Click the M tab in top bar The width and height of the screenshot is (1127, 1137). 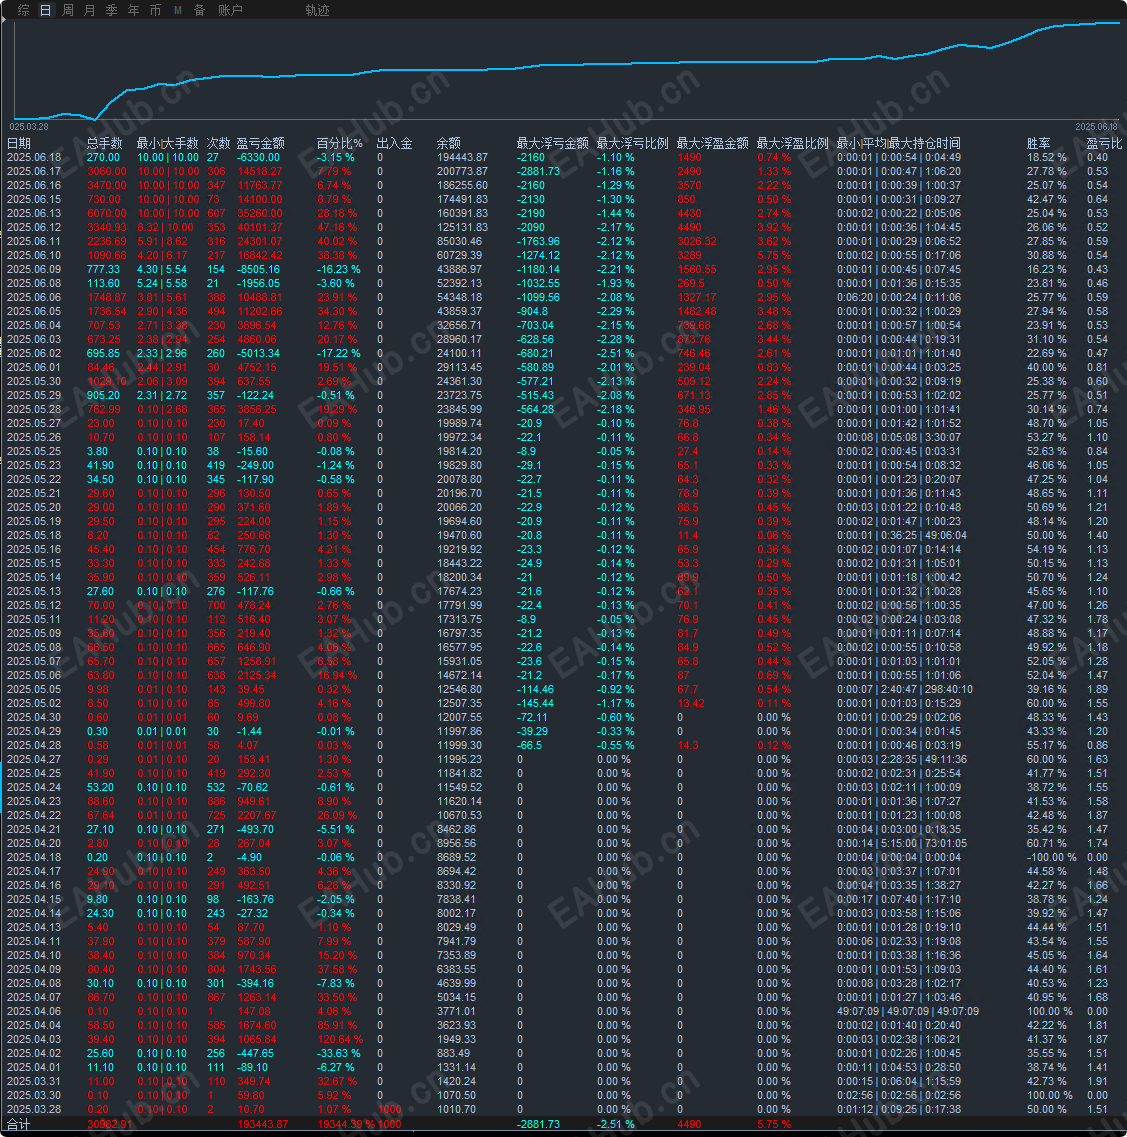(x=178, y=10)
